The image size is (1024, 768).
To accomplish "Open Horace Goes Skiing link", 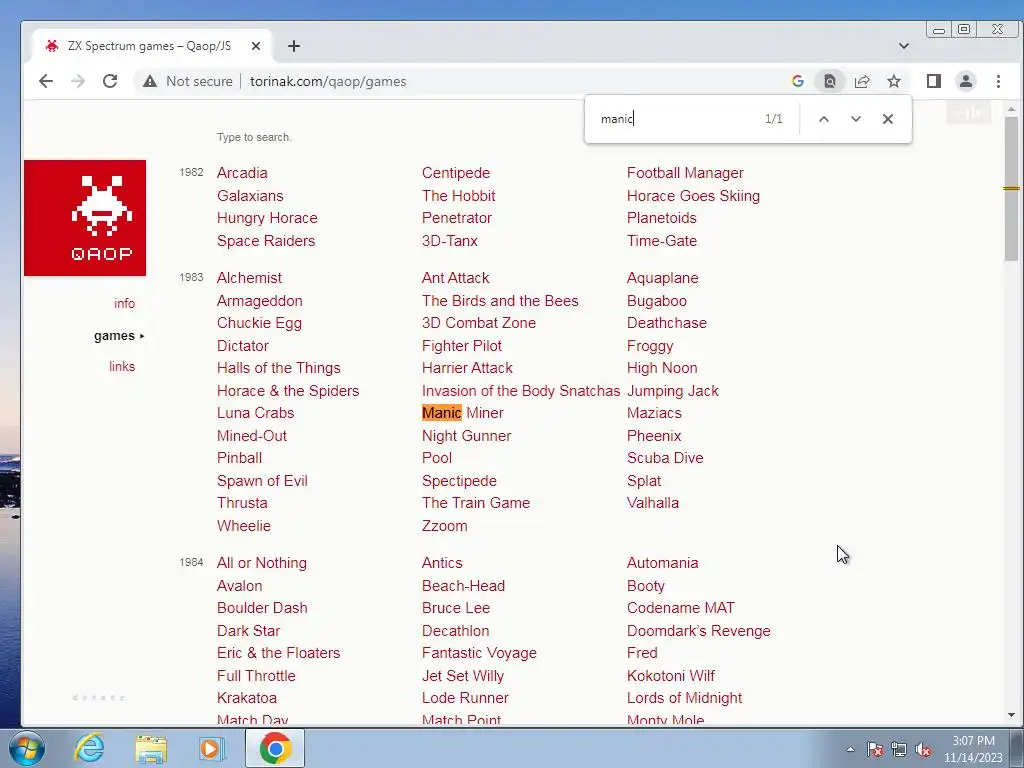I will [x=693, y=196].
